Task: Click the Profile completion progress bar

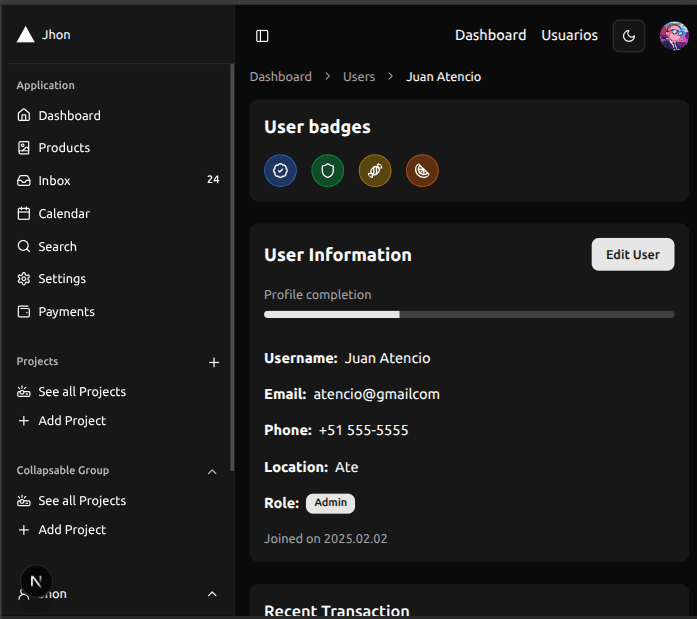Action: tap(468, 314)
